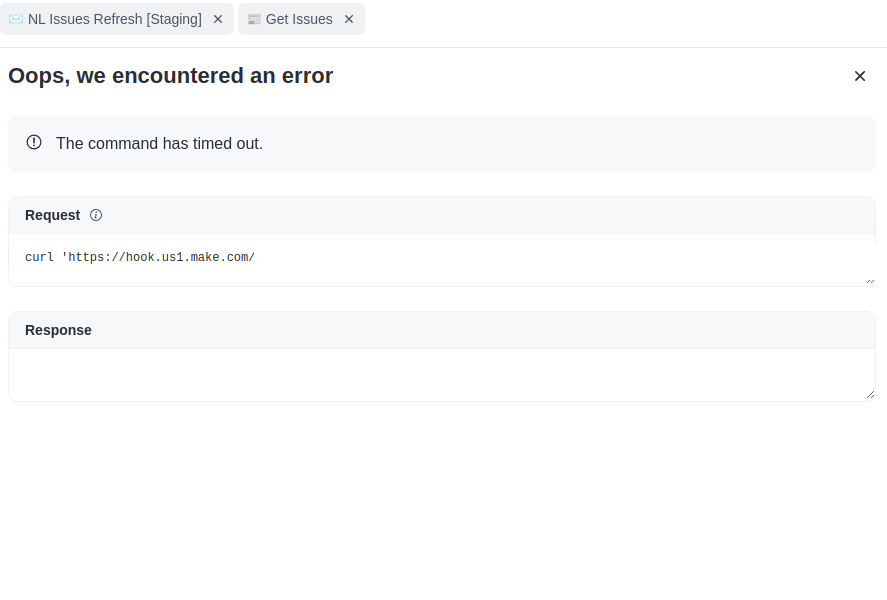Viewport: 887px width, 600px height.
Task: Click the word curl in the request
Action: pyautogui.click(x=39, y=258)
